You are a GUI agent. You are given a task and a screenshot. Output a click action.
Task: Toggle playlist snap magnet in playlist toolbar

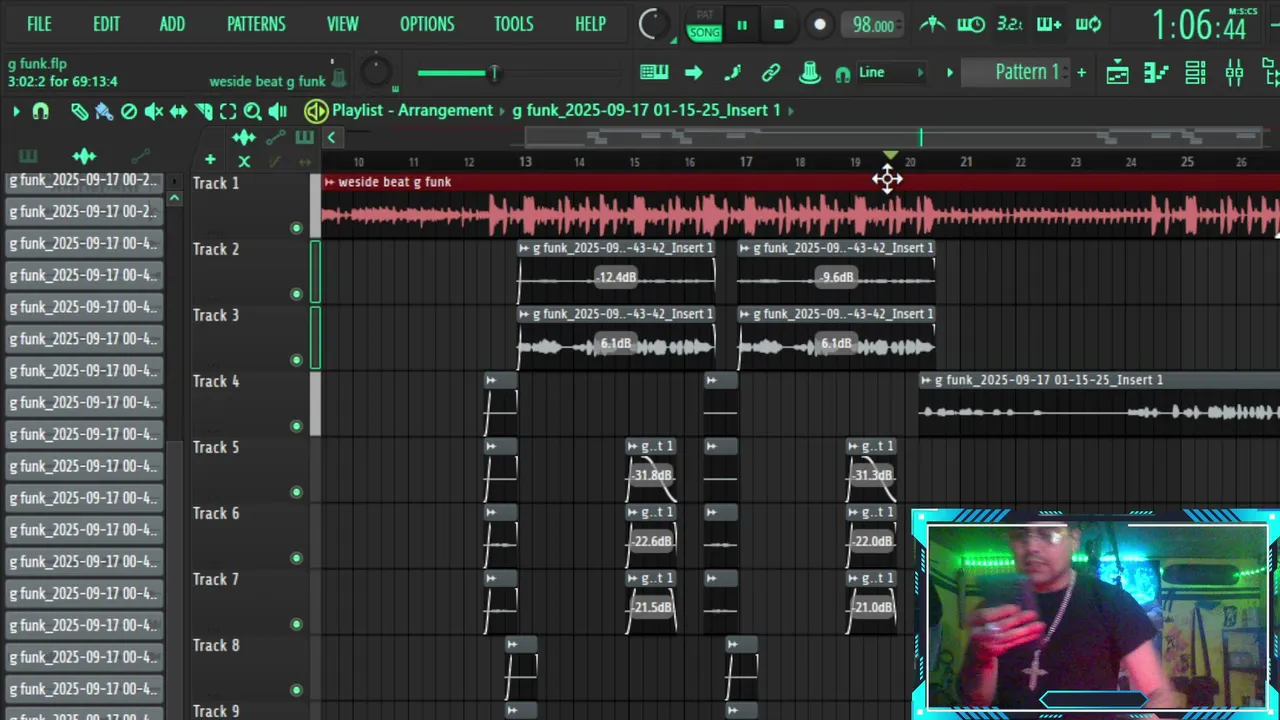point(40,111)
